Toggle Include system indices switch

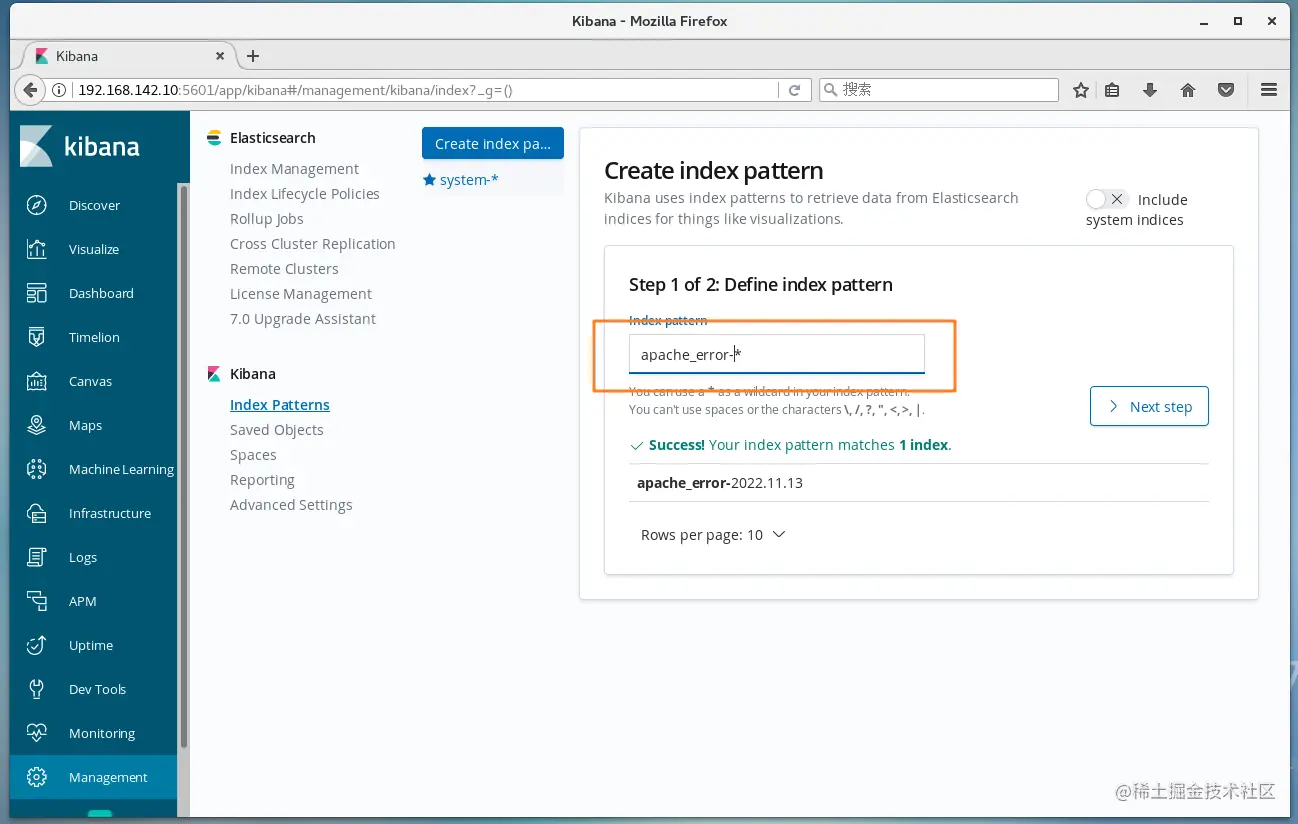click(x=1107, y=199)
